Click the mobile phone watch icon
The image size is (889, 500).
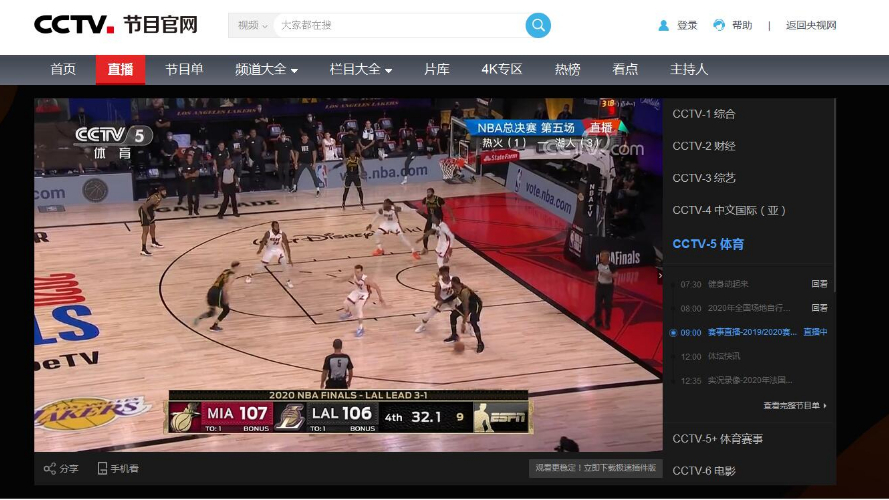(x=103, y=468)
